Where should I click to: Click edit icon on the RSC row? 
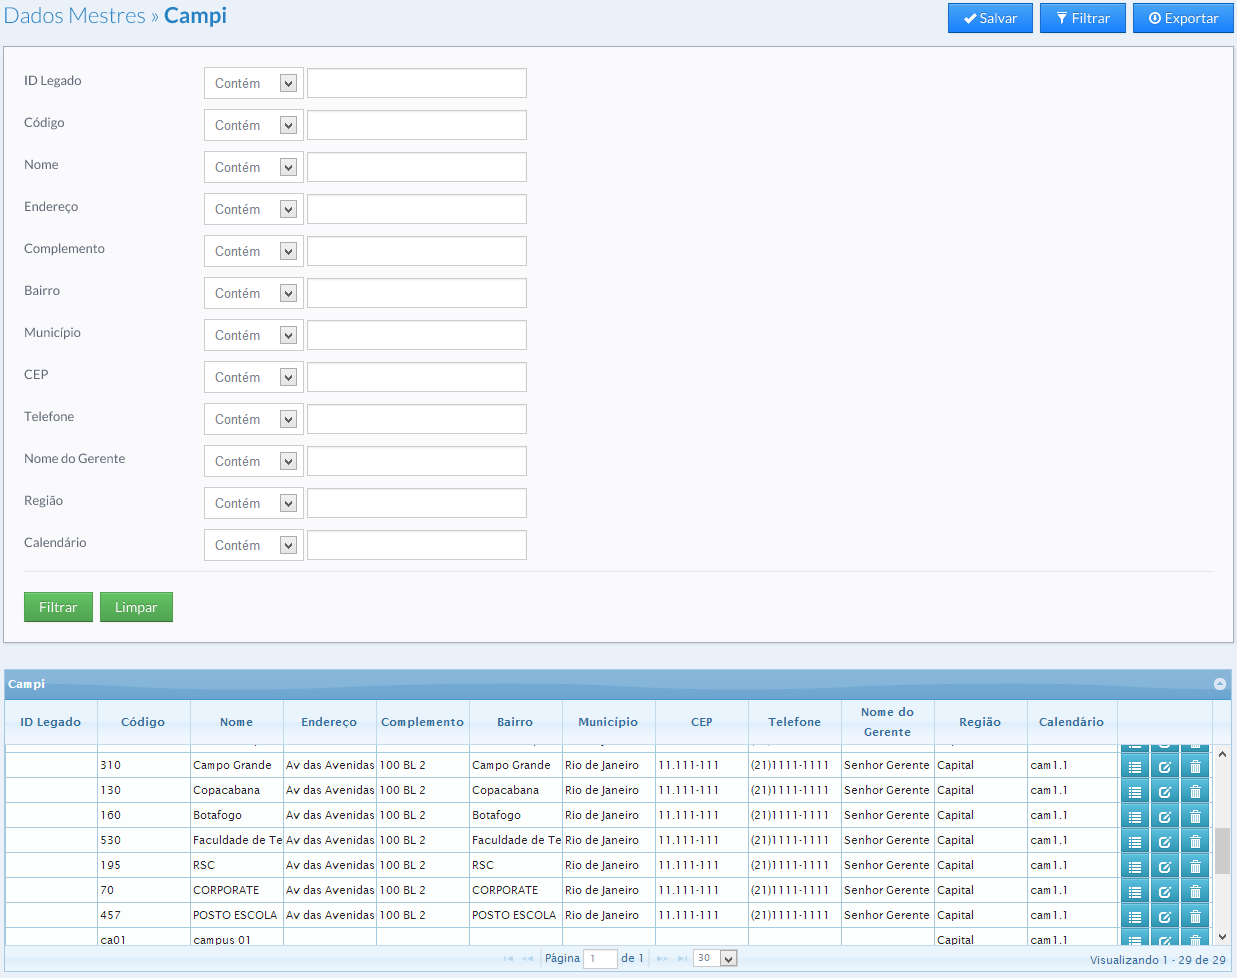pyautogui.click(x=1164, y=867)
